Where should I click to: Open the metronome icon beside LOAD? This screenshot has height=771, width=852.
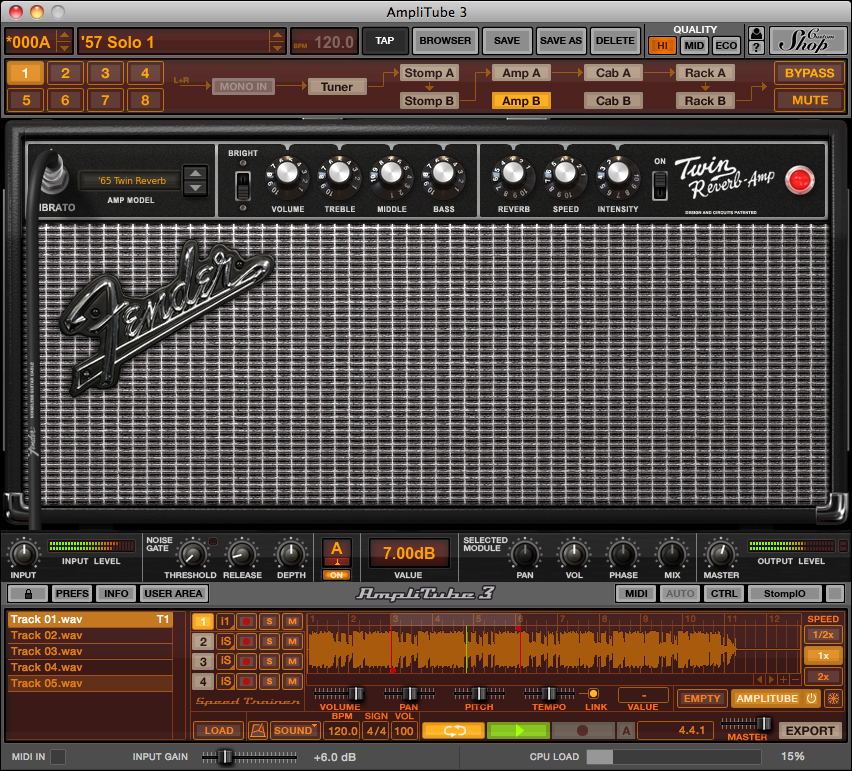coord(257,731)
